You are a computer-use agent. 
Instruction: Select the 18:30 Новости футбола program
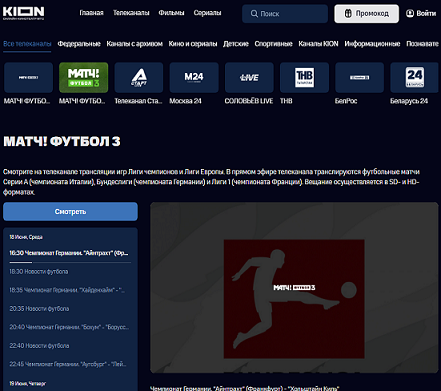pyautogui.click(x=39, y=272)
